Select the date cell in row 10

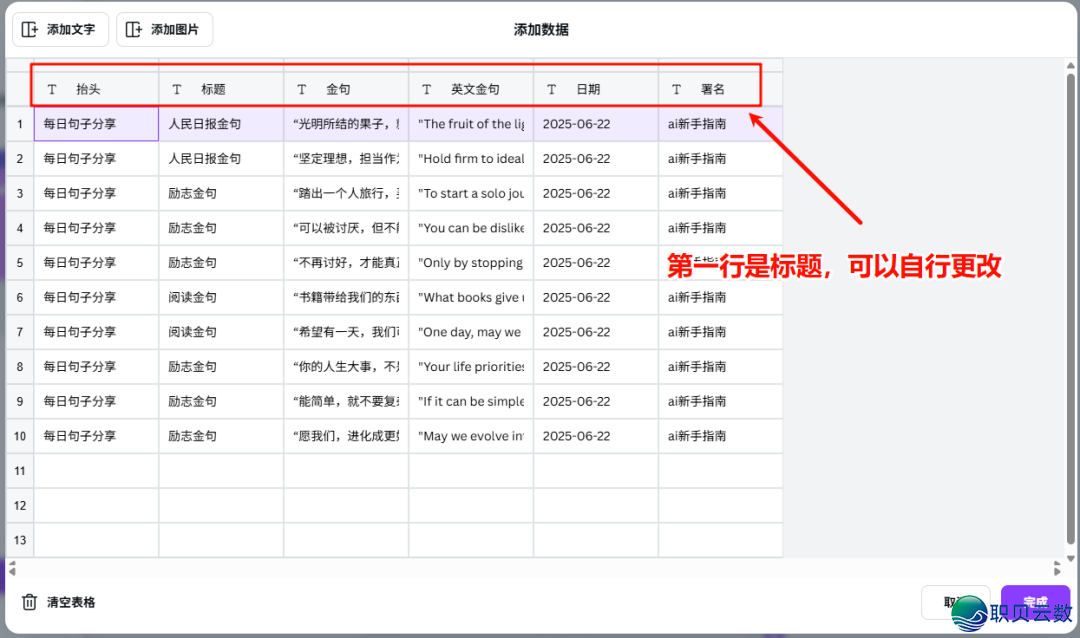coord(595,436)
